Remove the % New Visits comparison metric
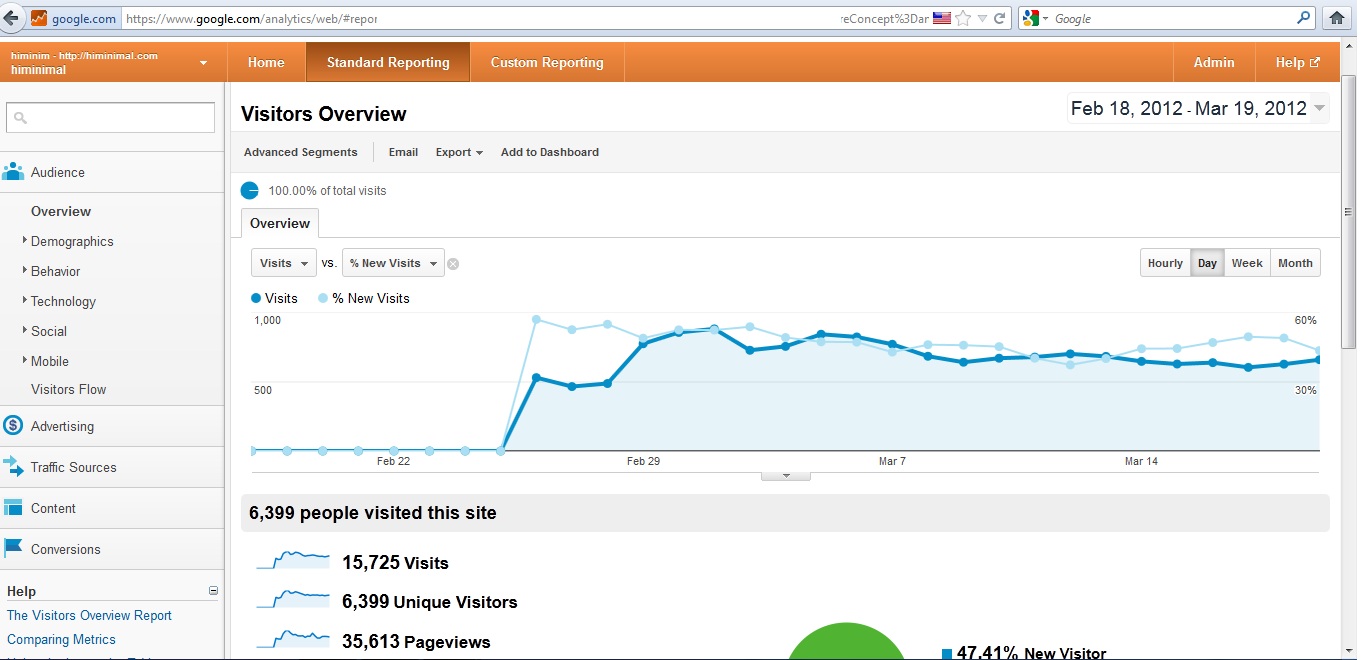 click(453, 264)
